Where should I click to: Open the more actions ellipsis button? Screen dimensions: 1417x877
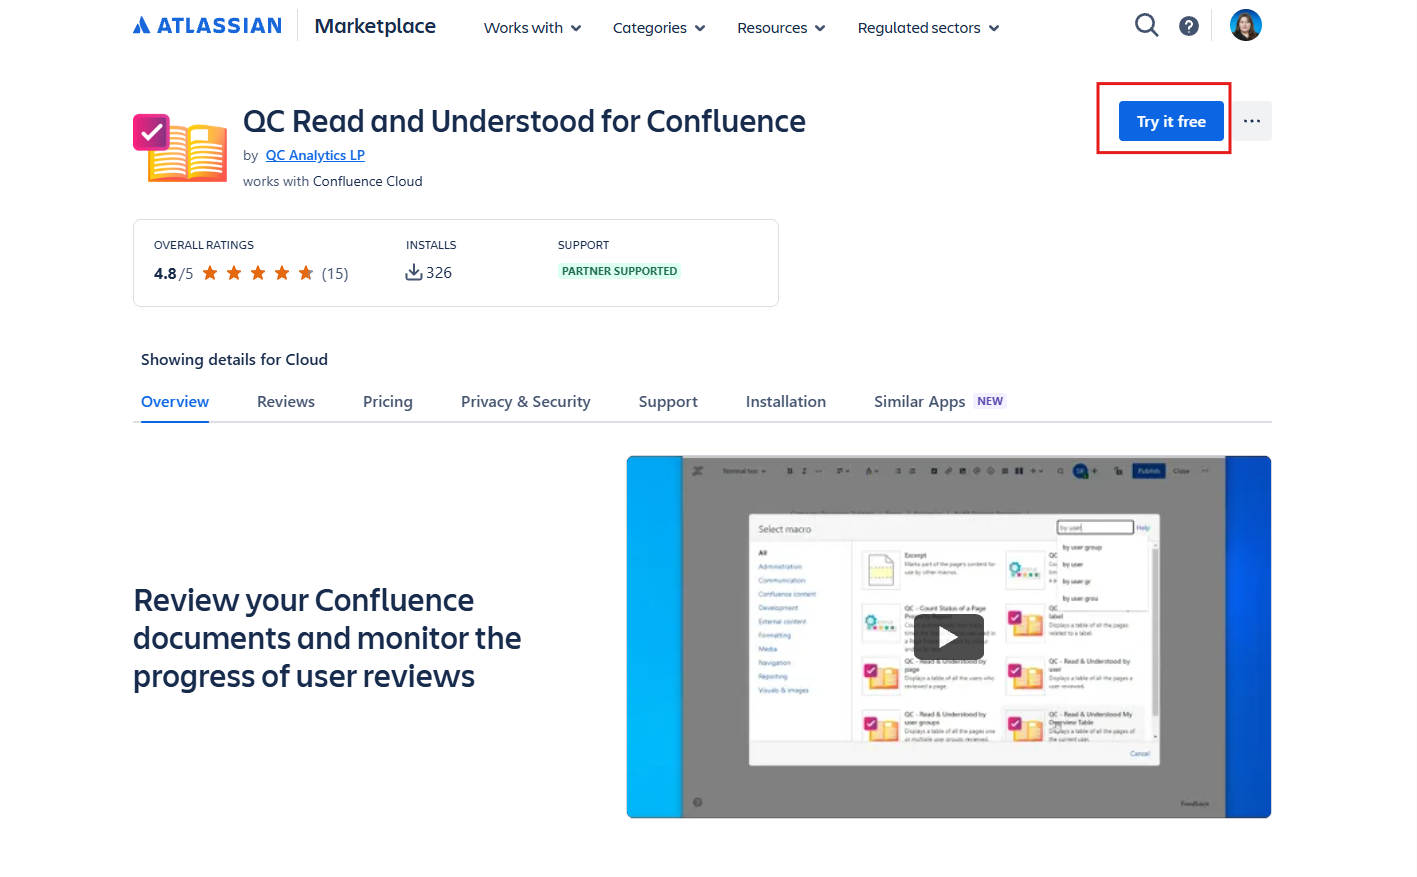pyautogui.click(x=1251, y=121)
